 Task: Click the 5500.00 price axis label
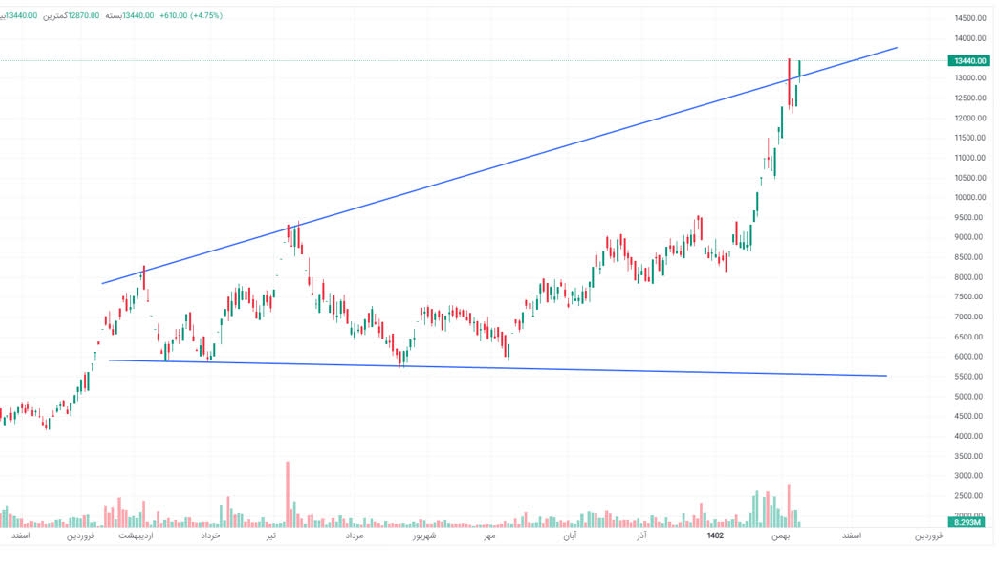(970, 377)
